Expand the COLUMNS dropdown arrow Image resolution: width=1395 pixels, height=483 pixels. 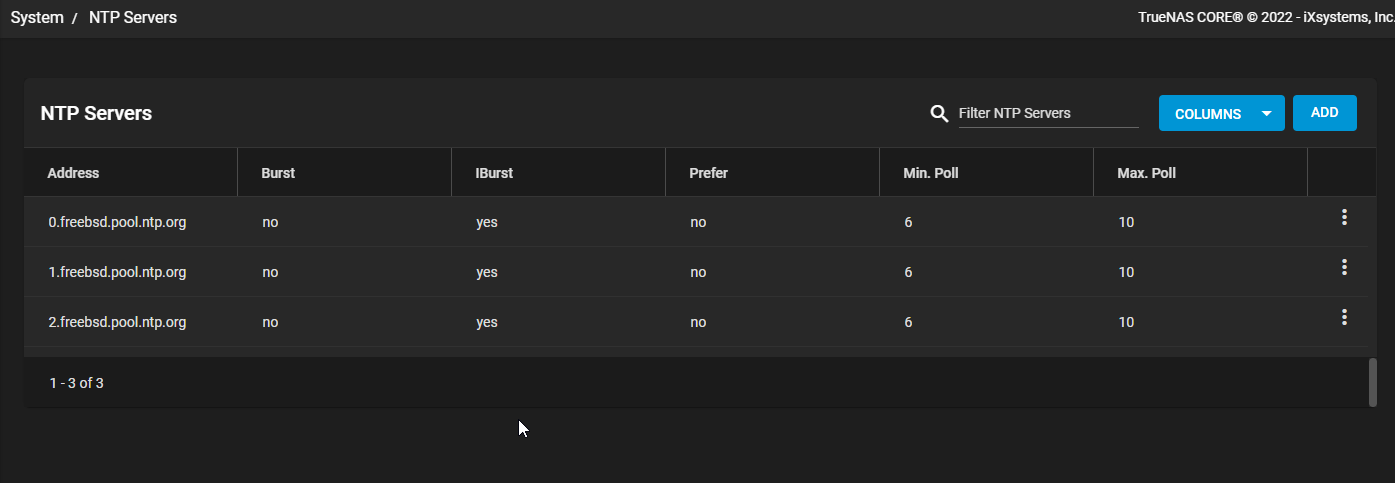1267,114
